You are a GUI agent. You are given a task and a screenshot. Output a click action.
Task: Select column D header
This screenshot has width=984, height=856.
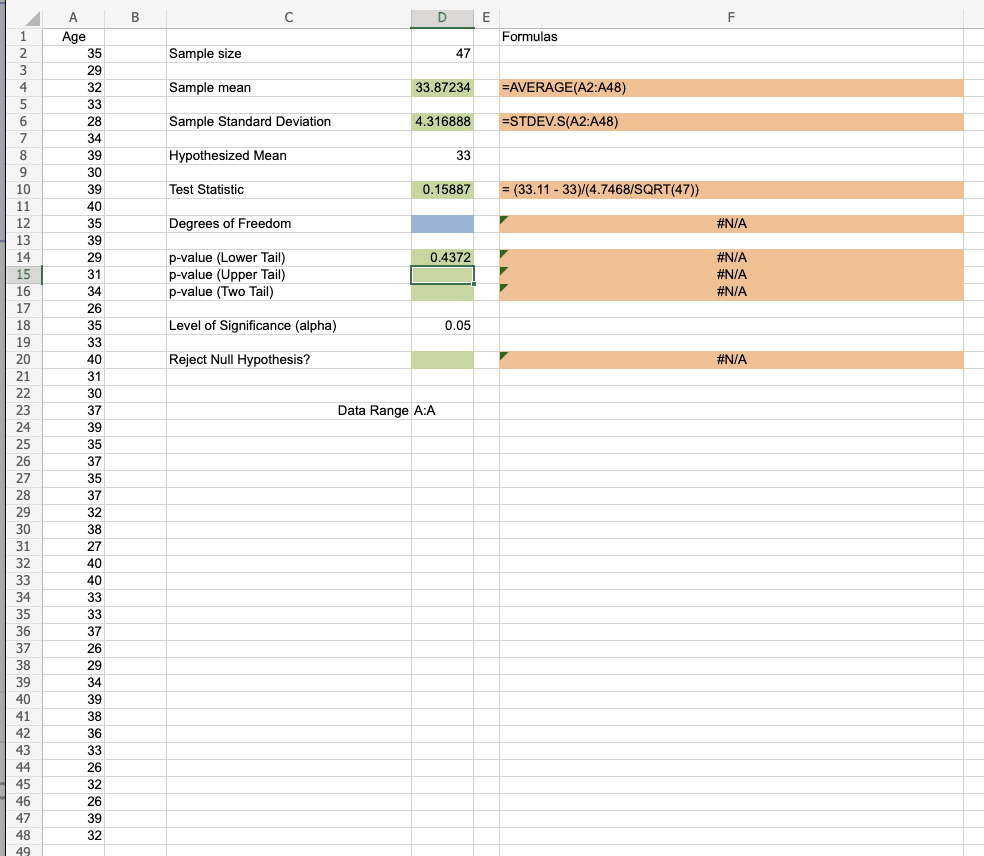click(x=442, y=18)
